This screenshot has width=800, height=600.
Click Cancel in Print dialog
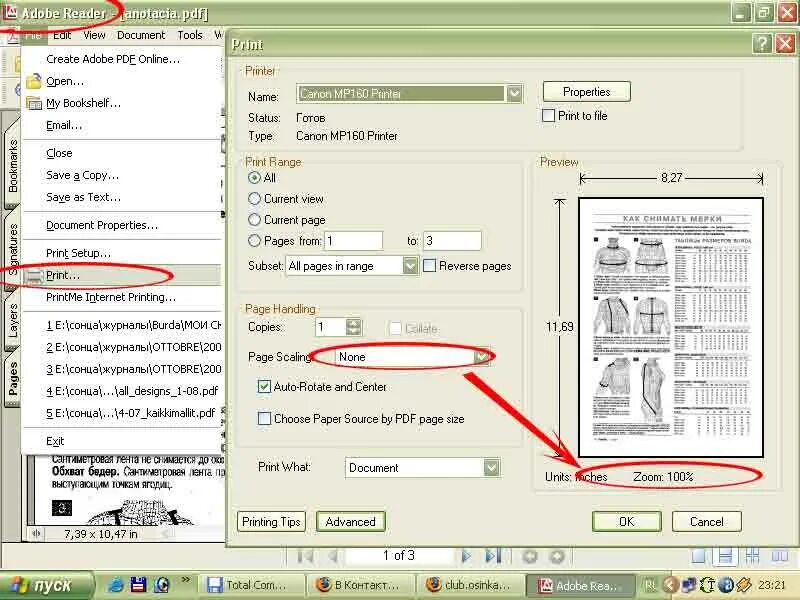click(707, 521)
